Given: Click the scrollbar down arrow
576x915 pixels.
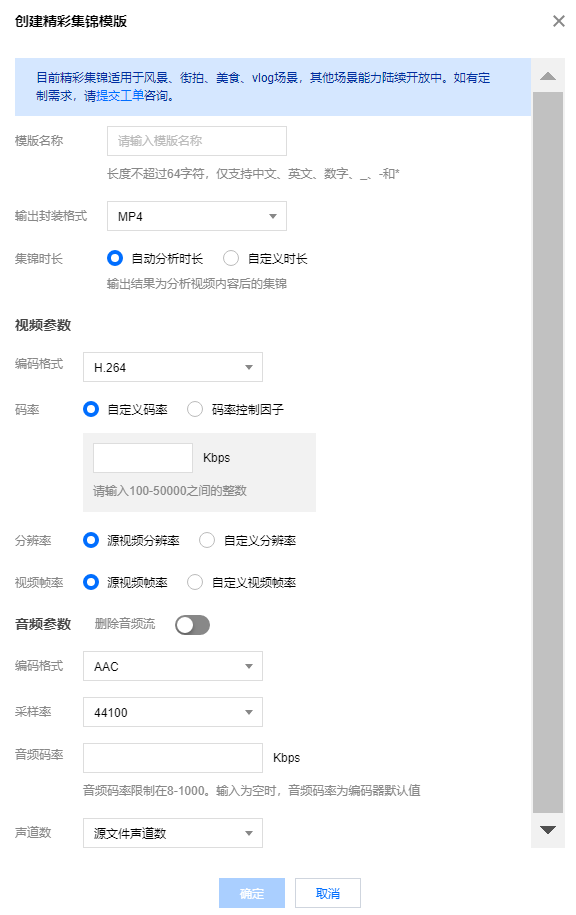Looking at the screenshot, I should click(547, 830).
